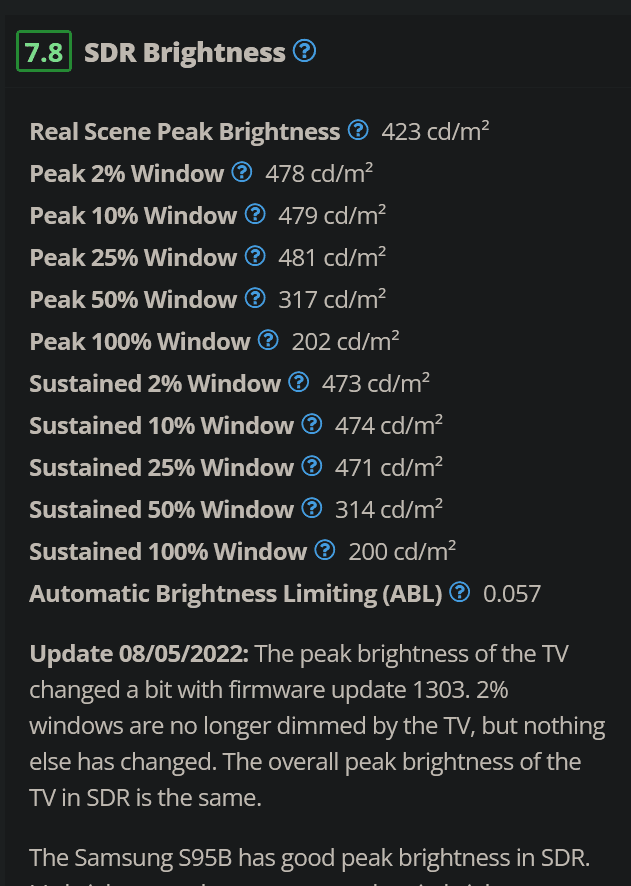The width and height of the screenshot is (631, 886).
Task: Click question mark next to Peak 25% Window
Action: click(x=255, y=257)
